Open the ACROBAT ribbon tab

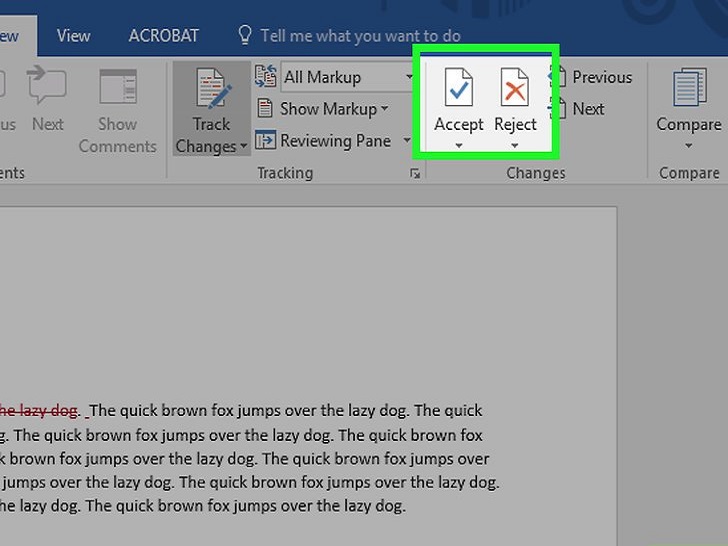(x=163, y=36)
